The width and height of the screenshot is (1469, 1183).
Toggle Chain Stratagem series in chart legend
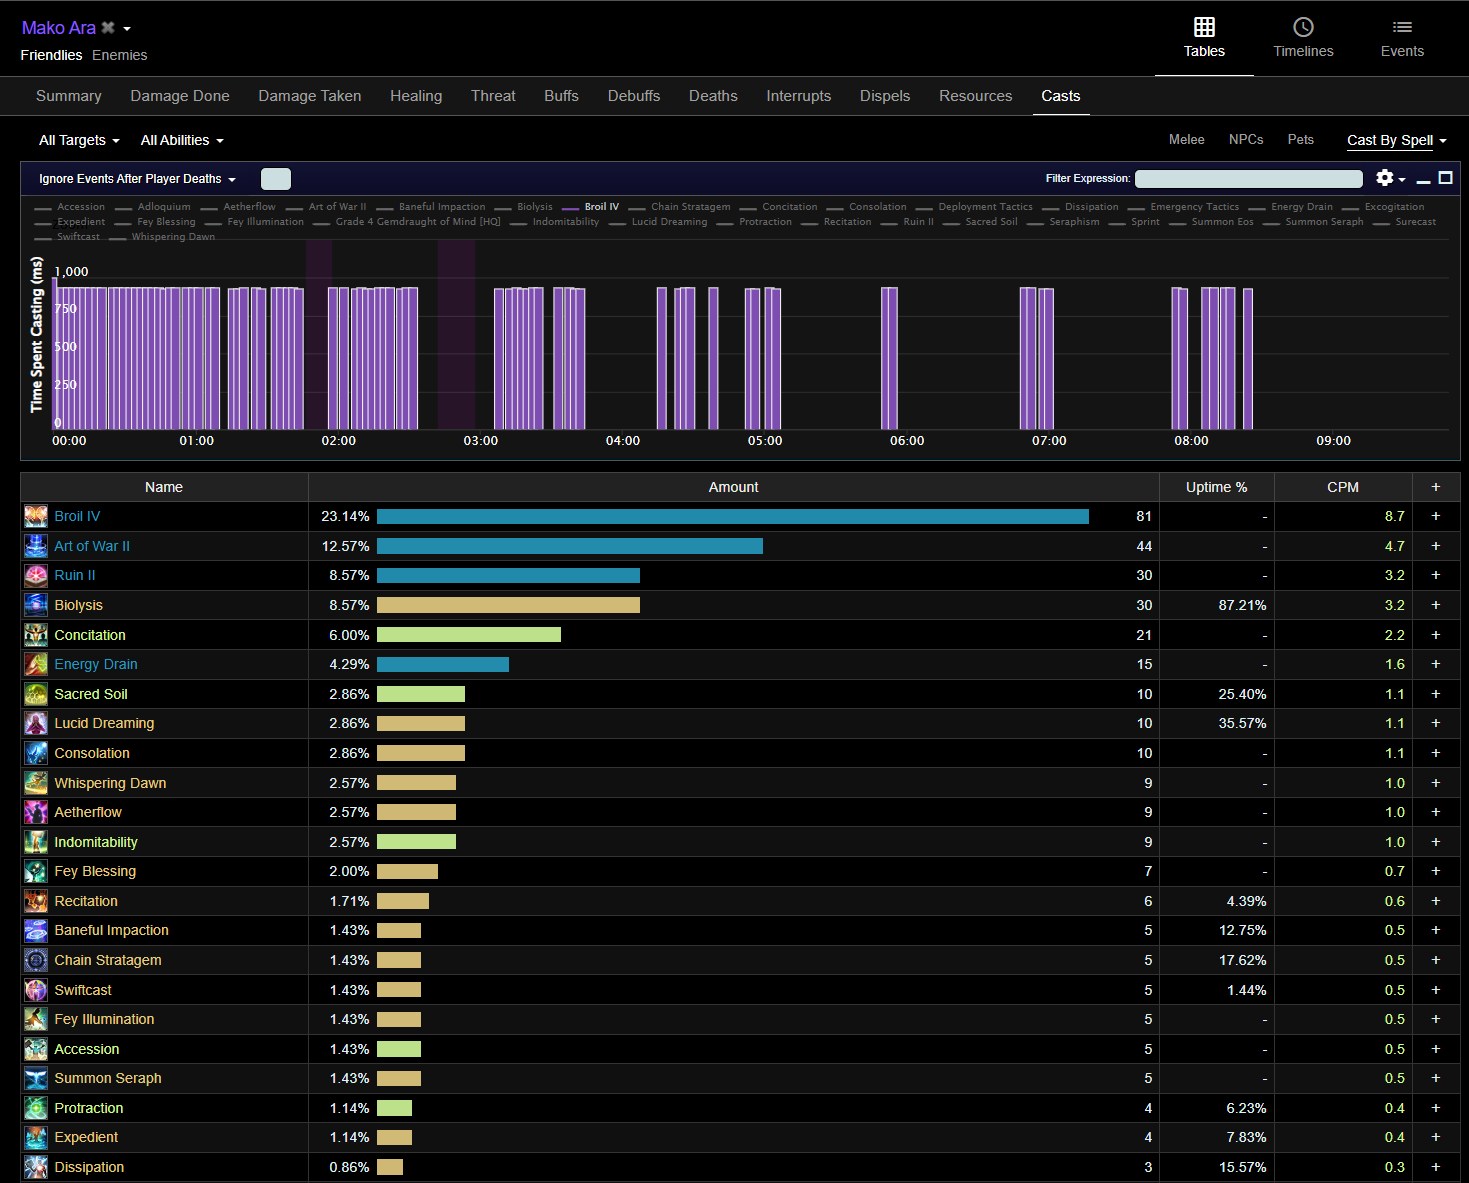pyautogui.click(x=679, y=207)
